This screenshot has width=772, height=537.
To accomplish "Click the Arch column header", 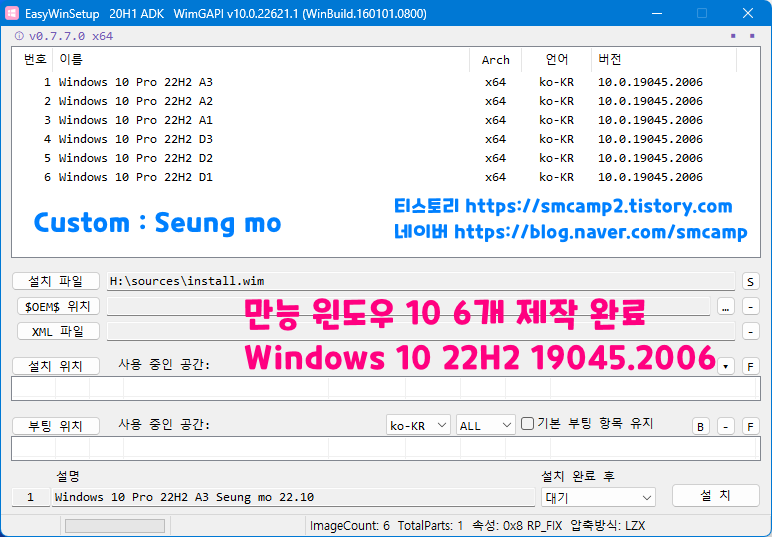I will click(x=495, y=60).
